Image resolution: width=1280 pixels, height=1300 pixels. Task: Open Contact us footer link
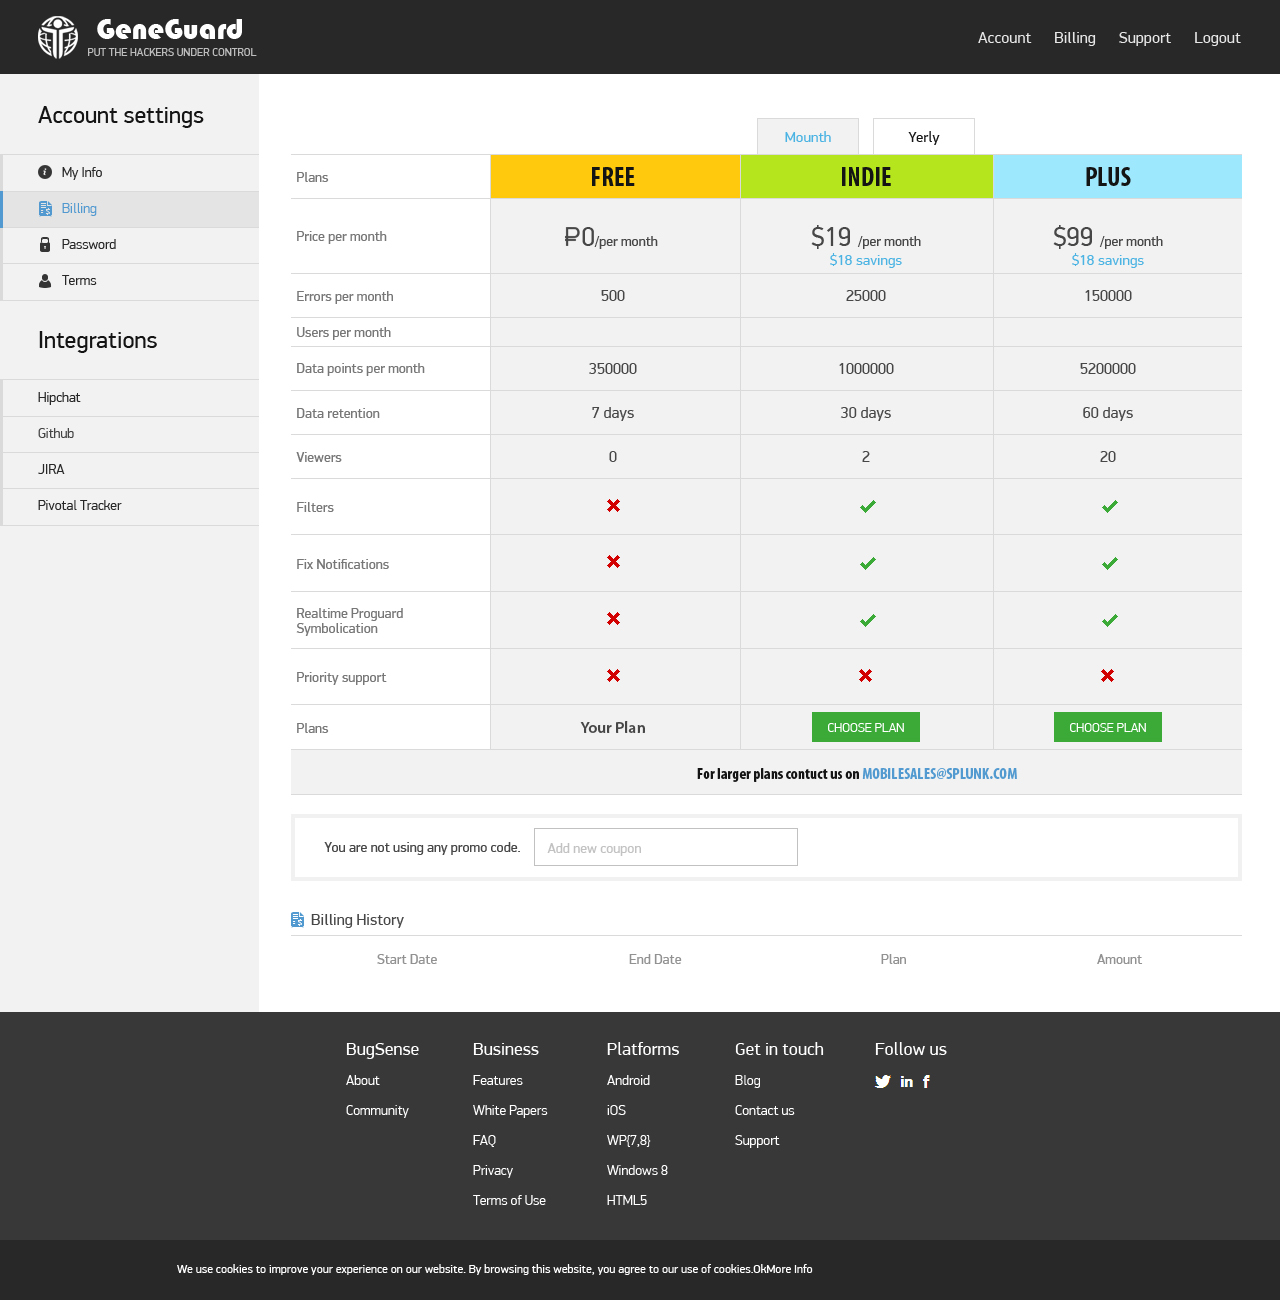pyautogui.click(x=764, y=1111)
